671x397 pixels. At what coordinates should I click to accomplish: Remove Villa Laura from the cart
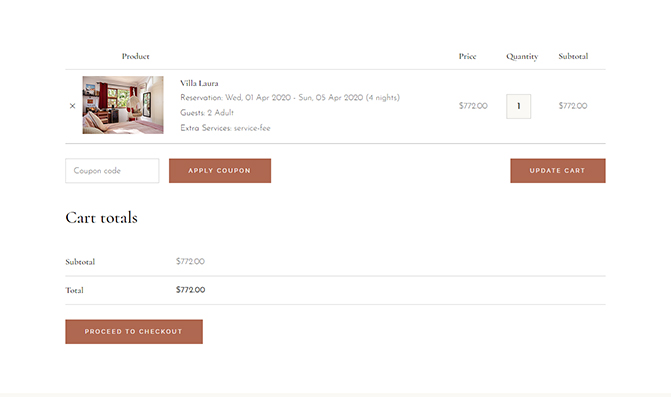click(x=72, y=106)
